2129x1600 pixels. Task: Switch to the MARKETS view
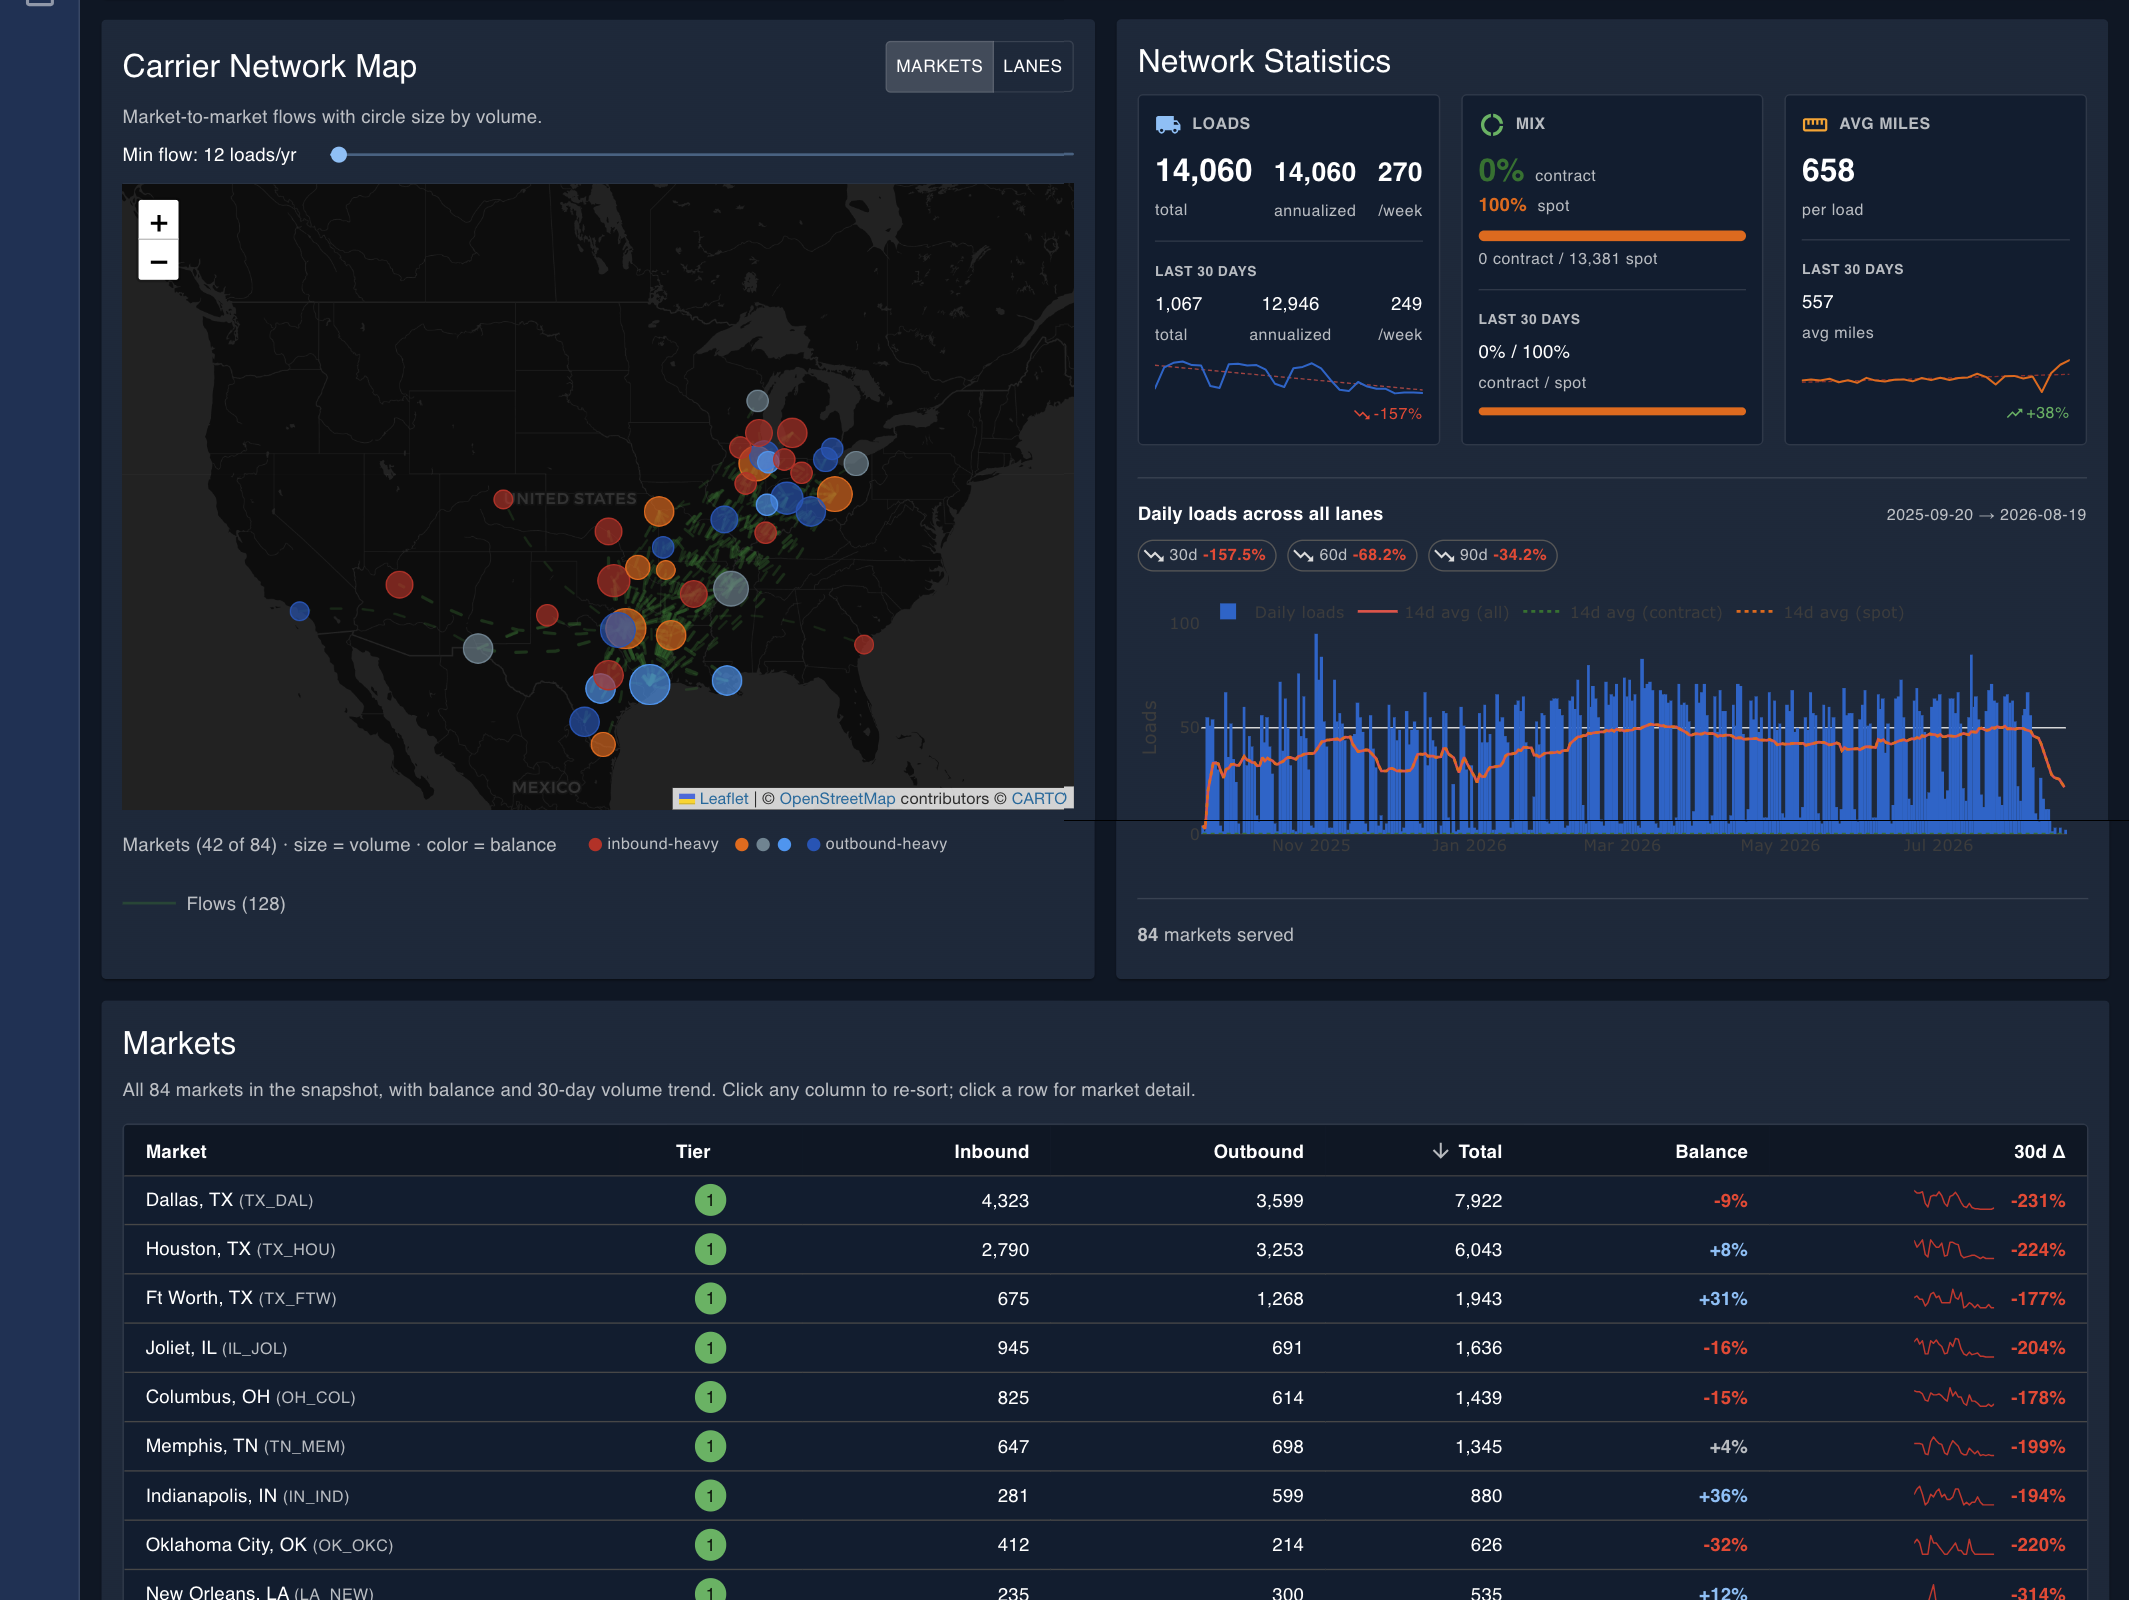pyautogui.click(x=939, y=66)
